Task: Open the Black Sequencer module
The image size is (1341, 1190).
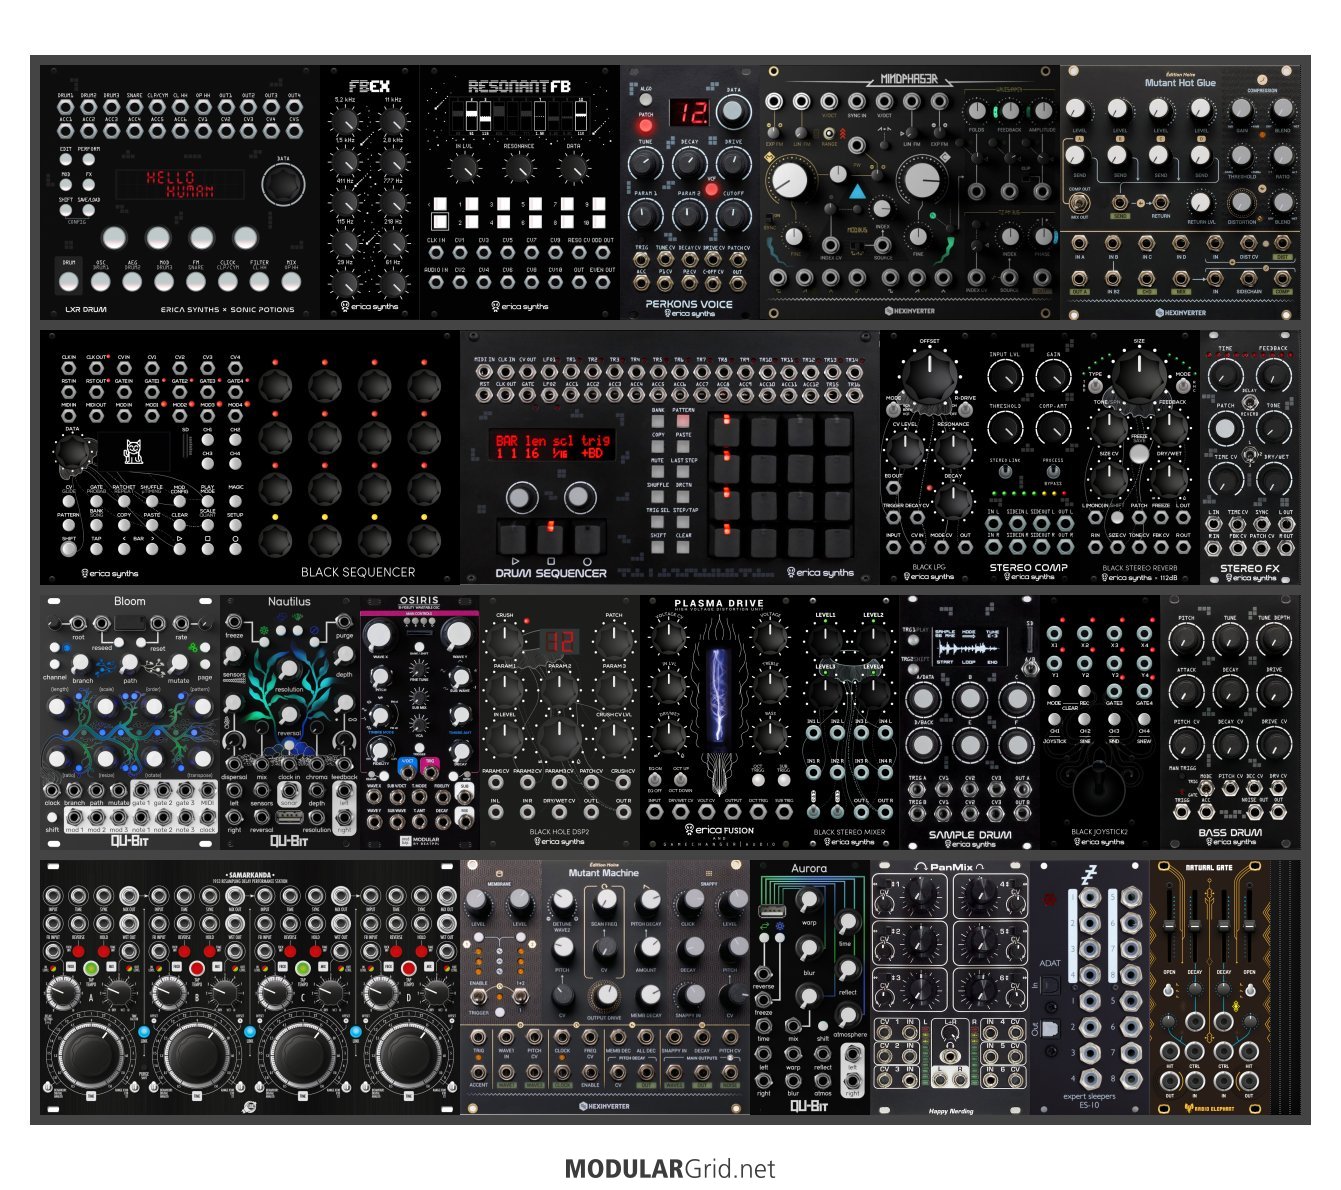Action: tap(250, 457)
